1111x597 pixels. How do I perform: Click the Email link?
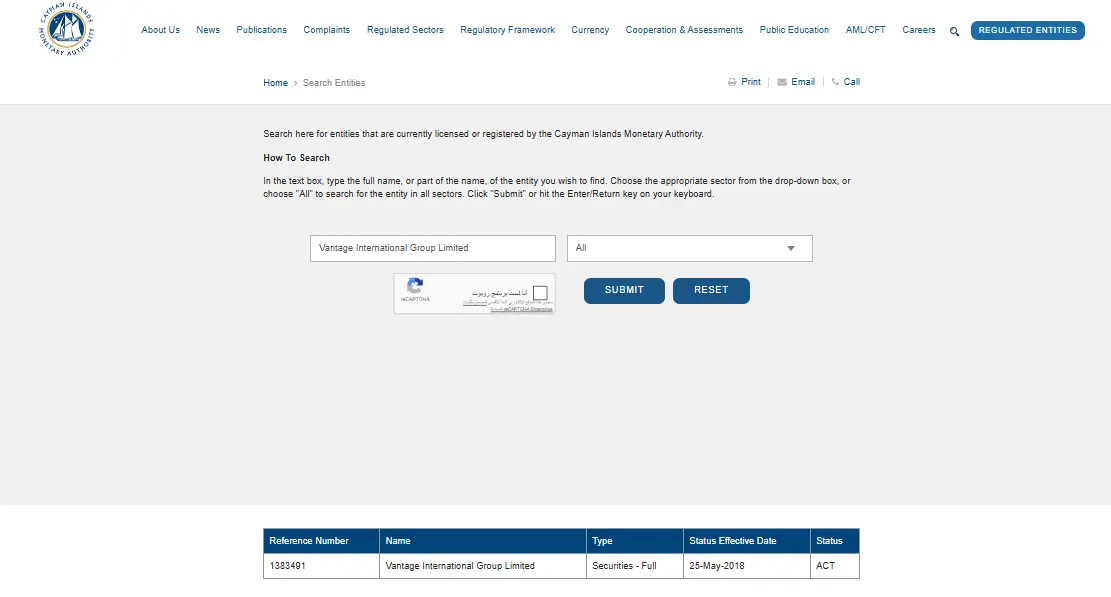coord(803,82)
